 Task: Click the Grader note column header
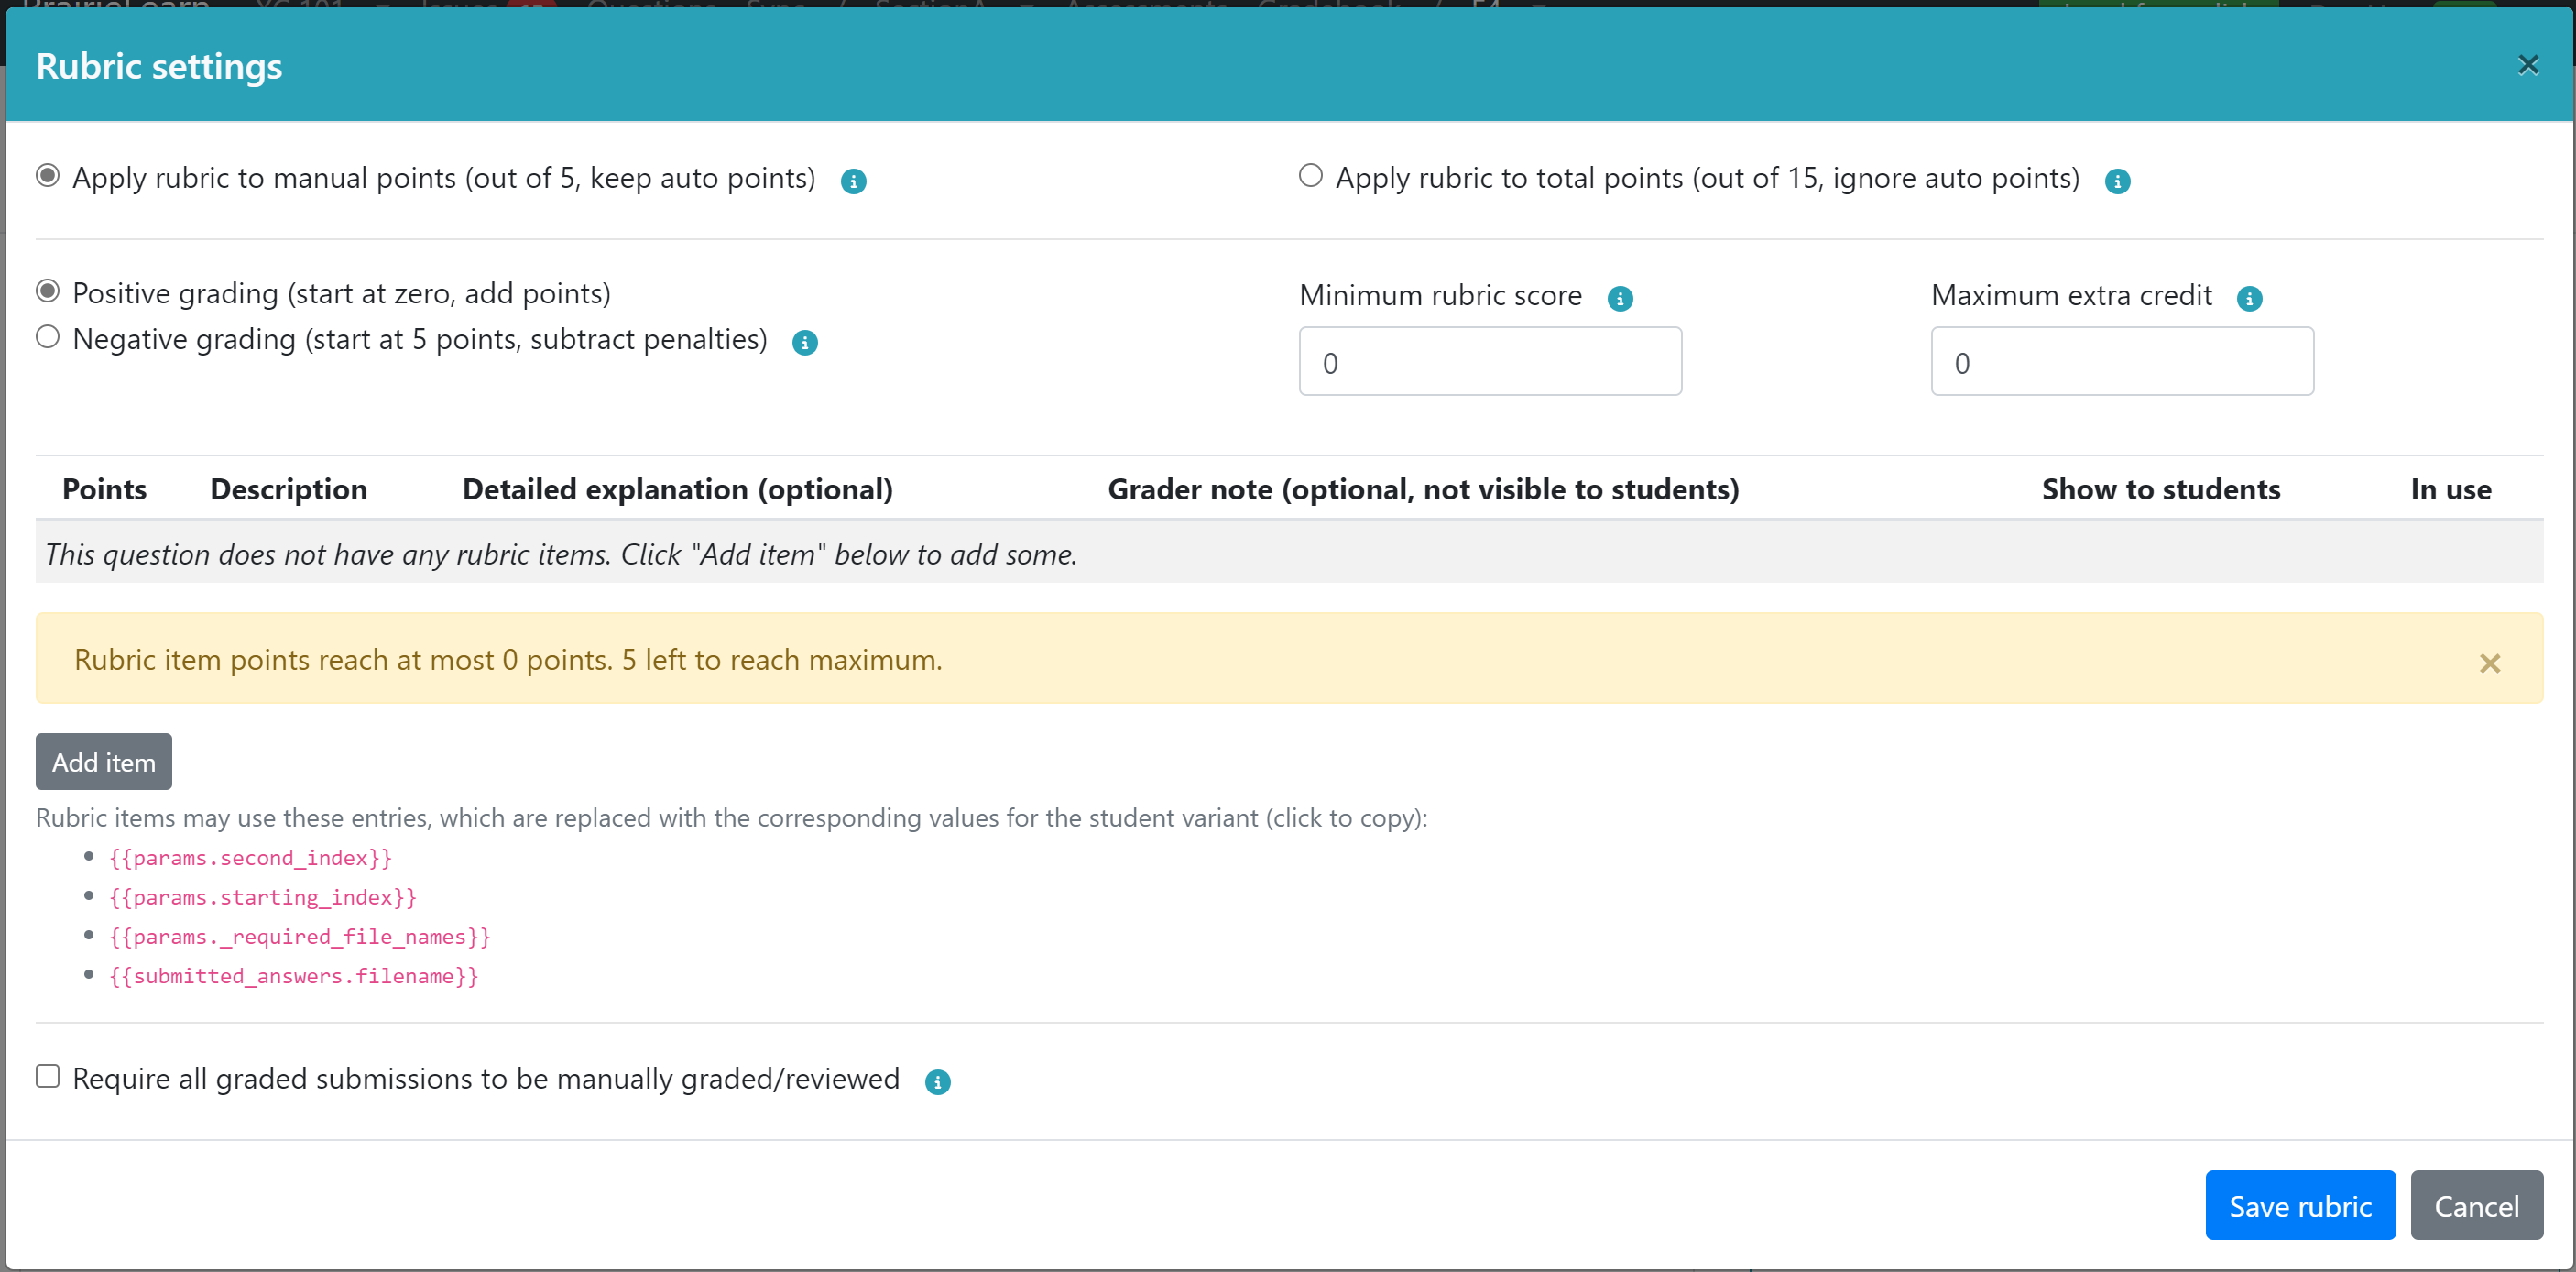point(1423,489)
